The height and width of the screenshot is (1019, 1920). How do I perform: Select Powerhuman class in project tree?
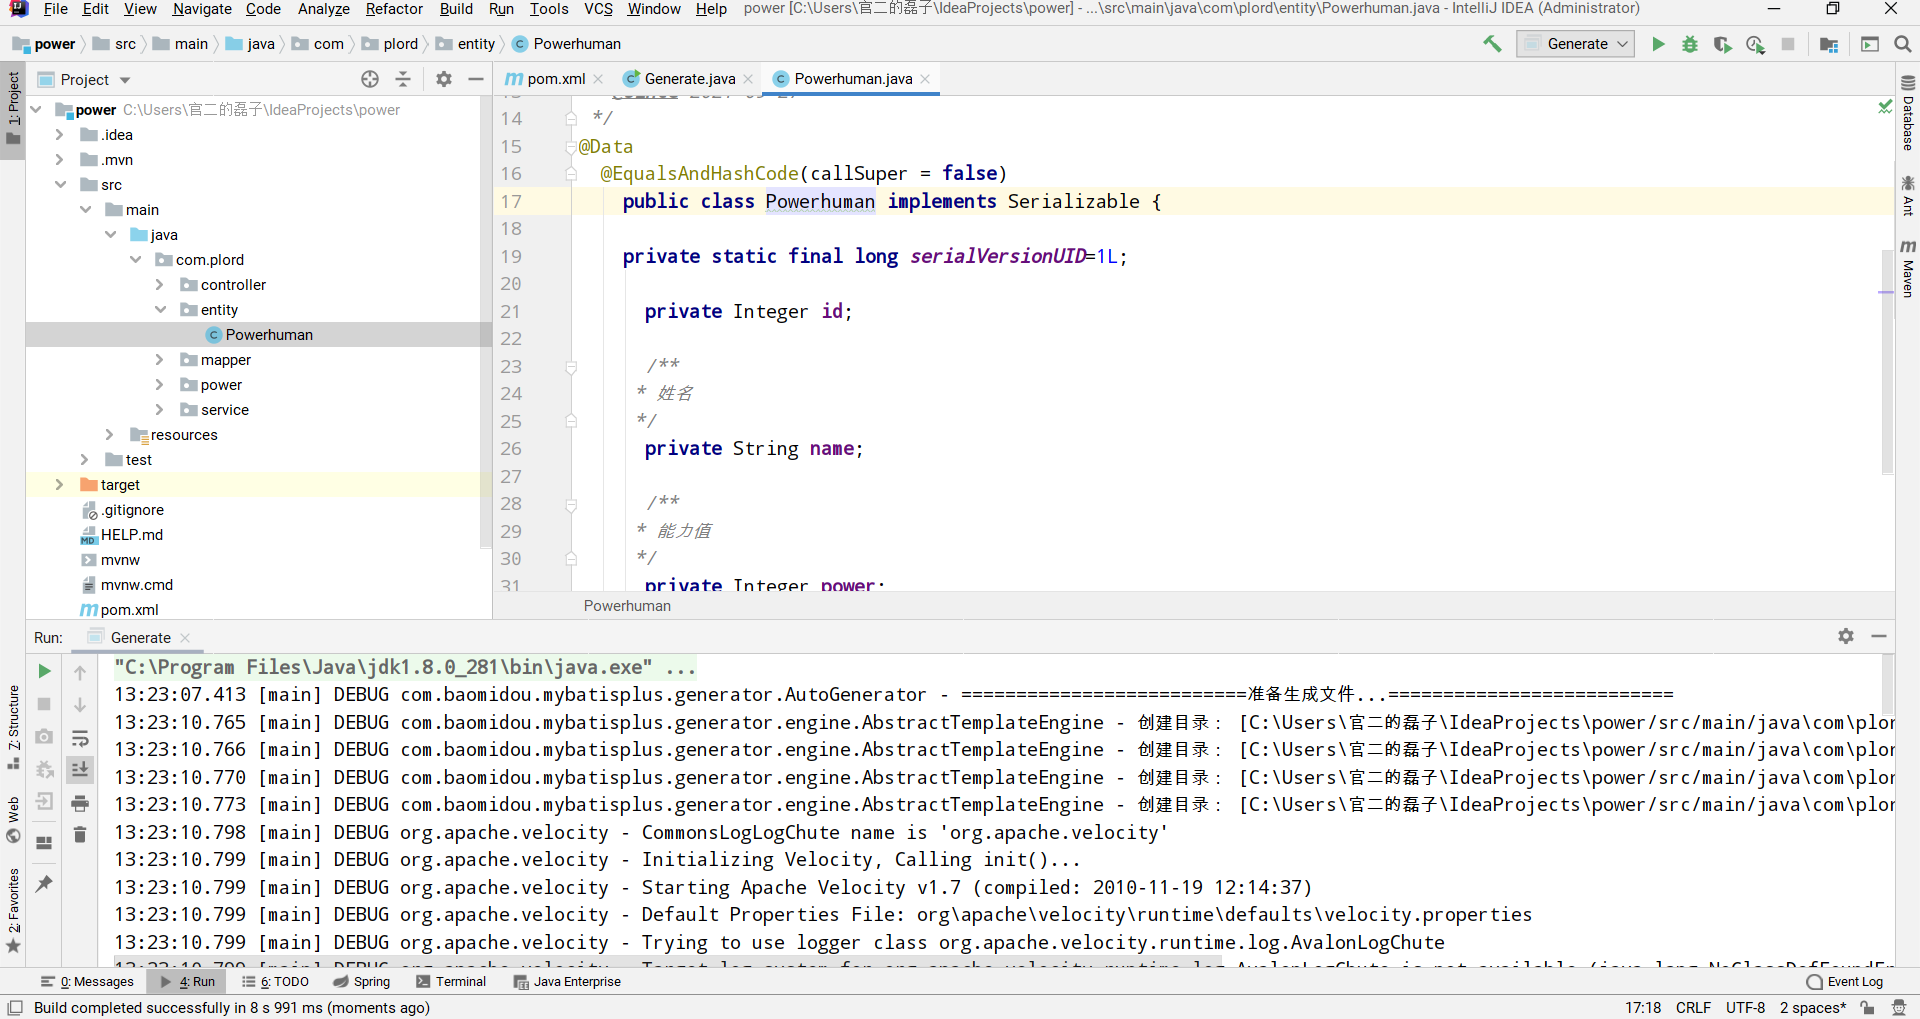(260, 335)
